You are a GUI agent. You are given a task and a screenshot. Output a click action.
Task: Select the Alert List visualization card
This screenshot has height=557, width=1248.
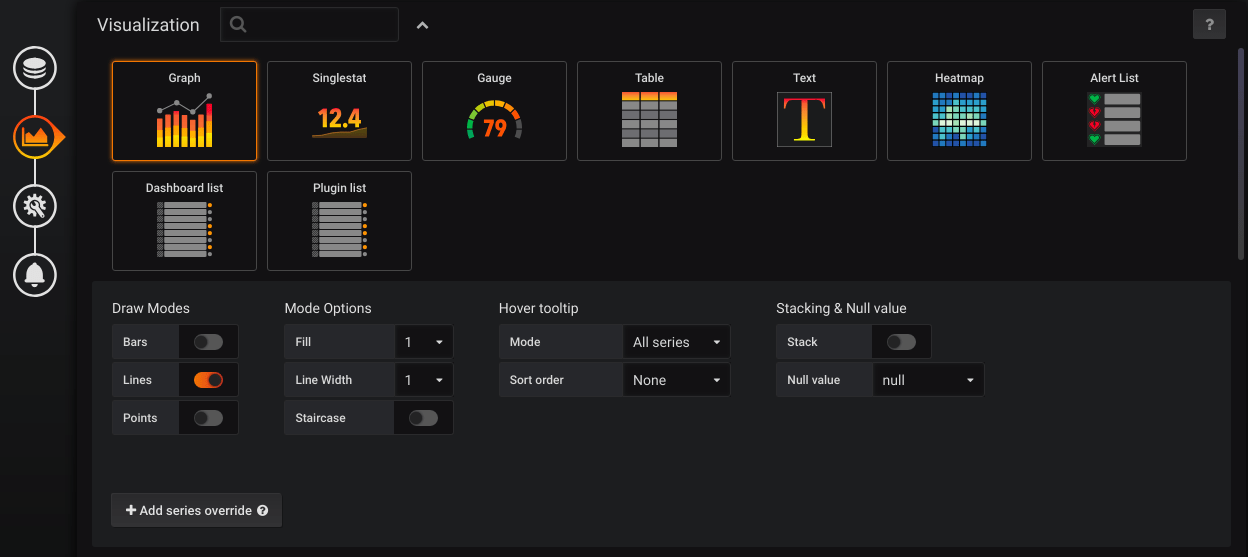click(x=1114, y=111)
